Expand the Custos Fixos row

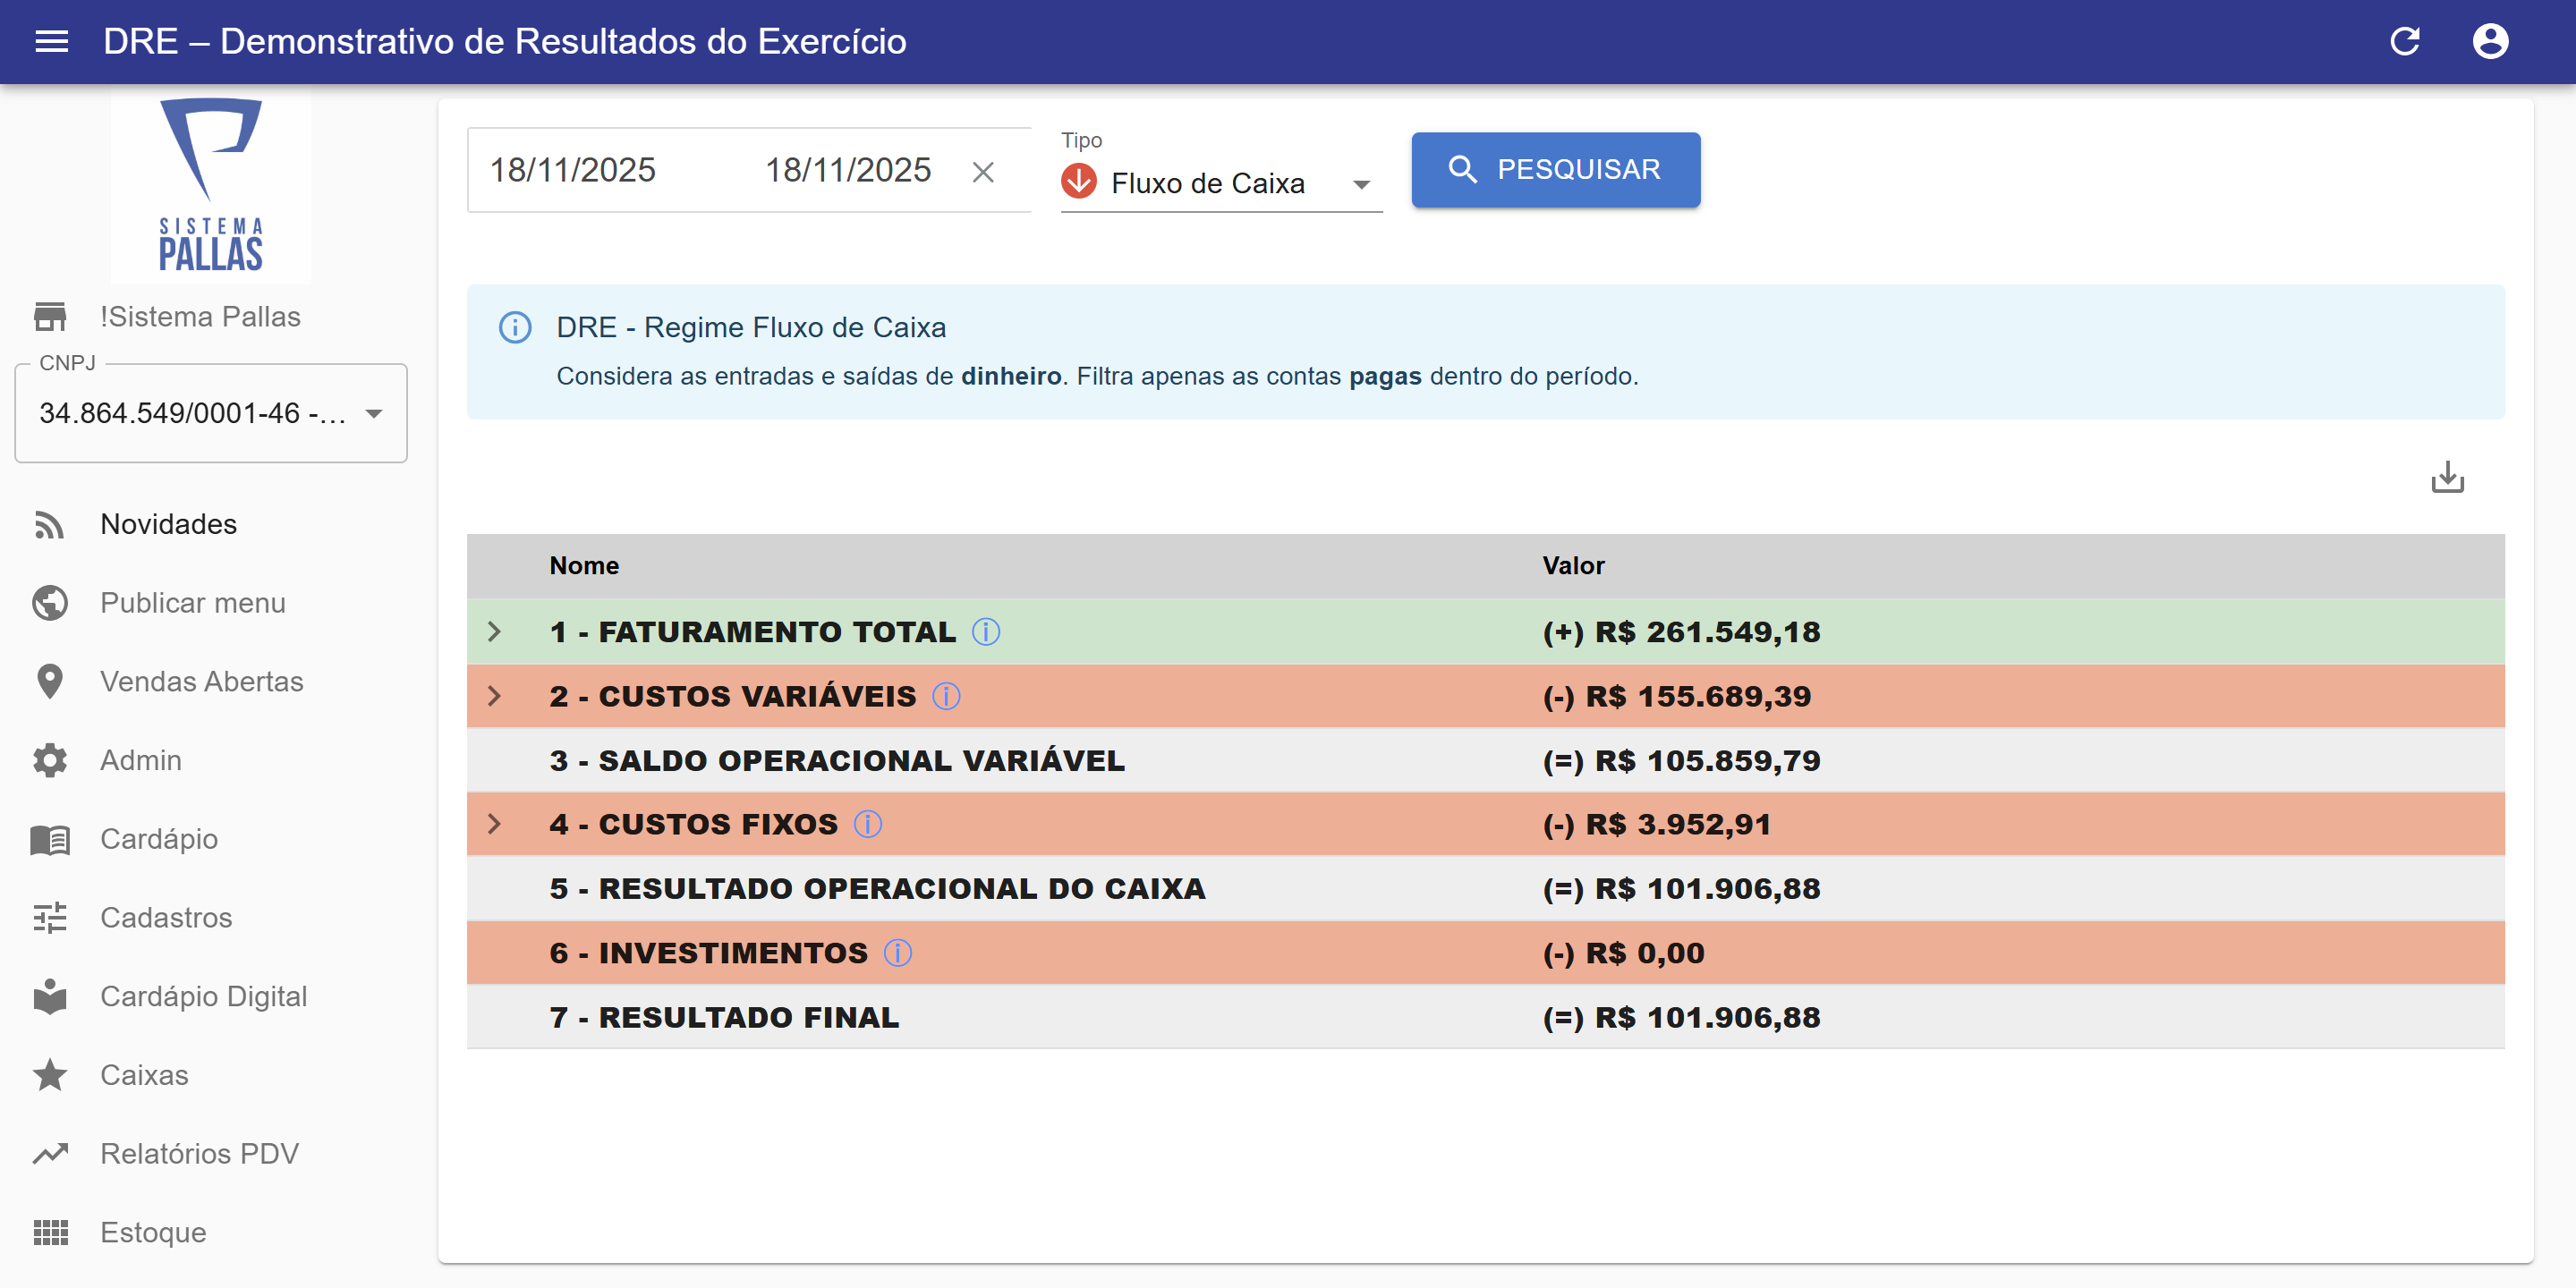point(494,824)
